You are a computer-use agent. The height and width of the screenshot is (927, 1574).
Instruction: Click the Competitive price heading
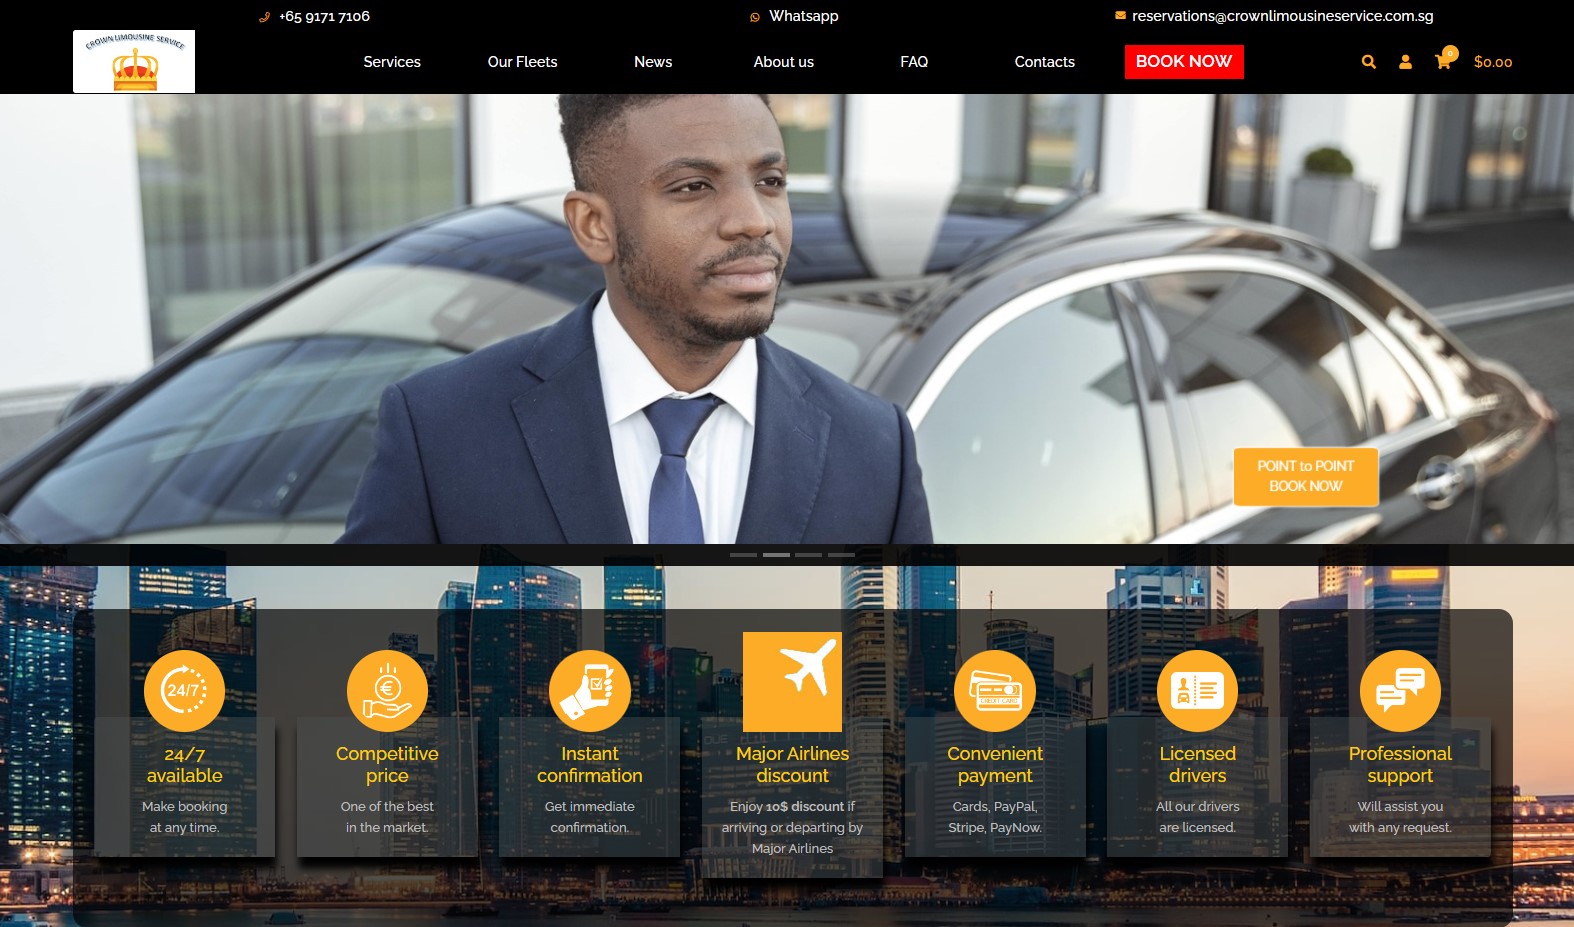[x=387, y=765]
